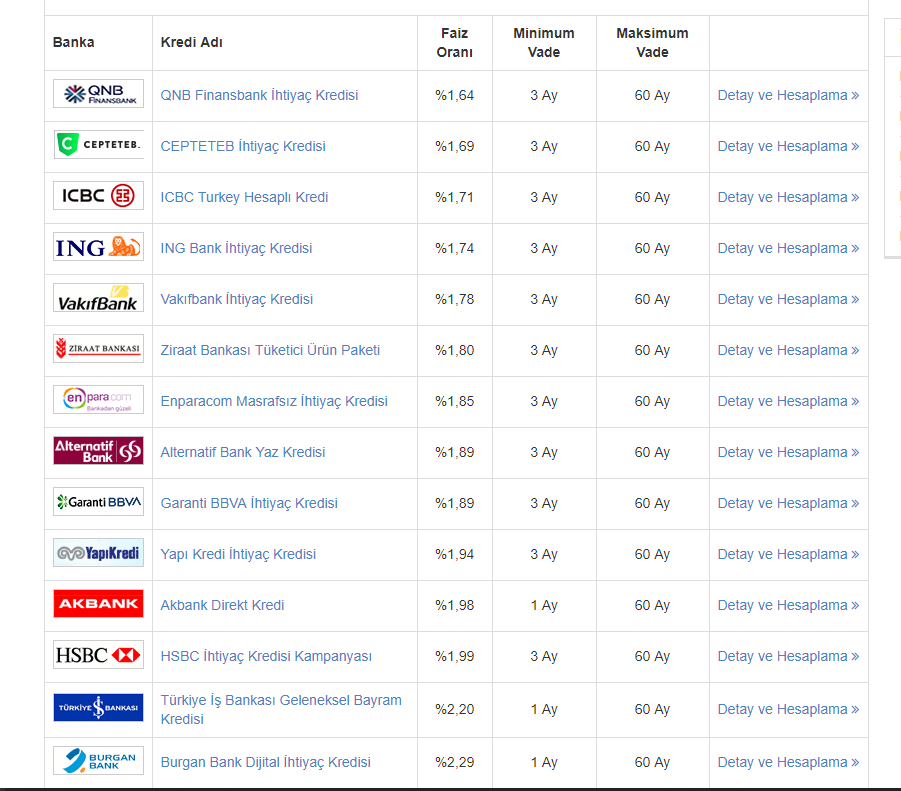901x791 pixels.
Task: Click Detay ve Hesaplama for Burgan Bank
Action: click(788, 762)
